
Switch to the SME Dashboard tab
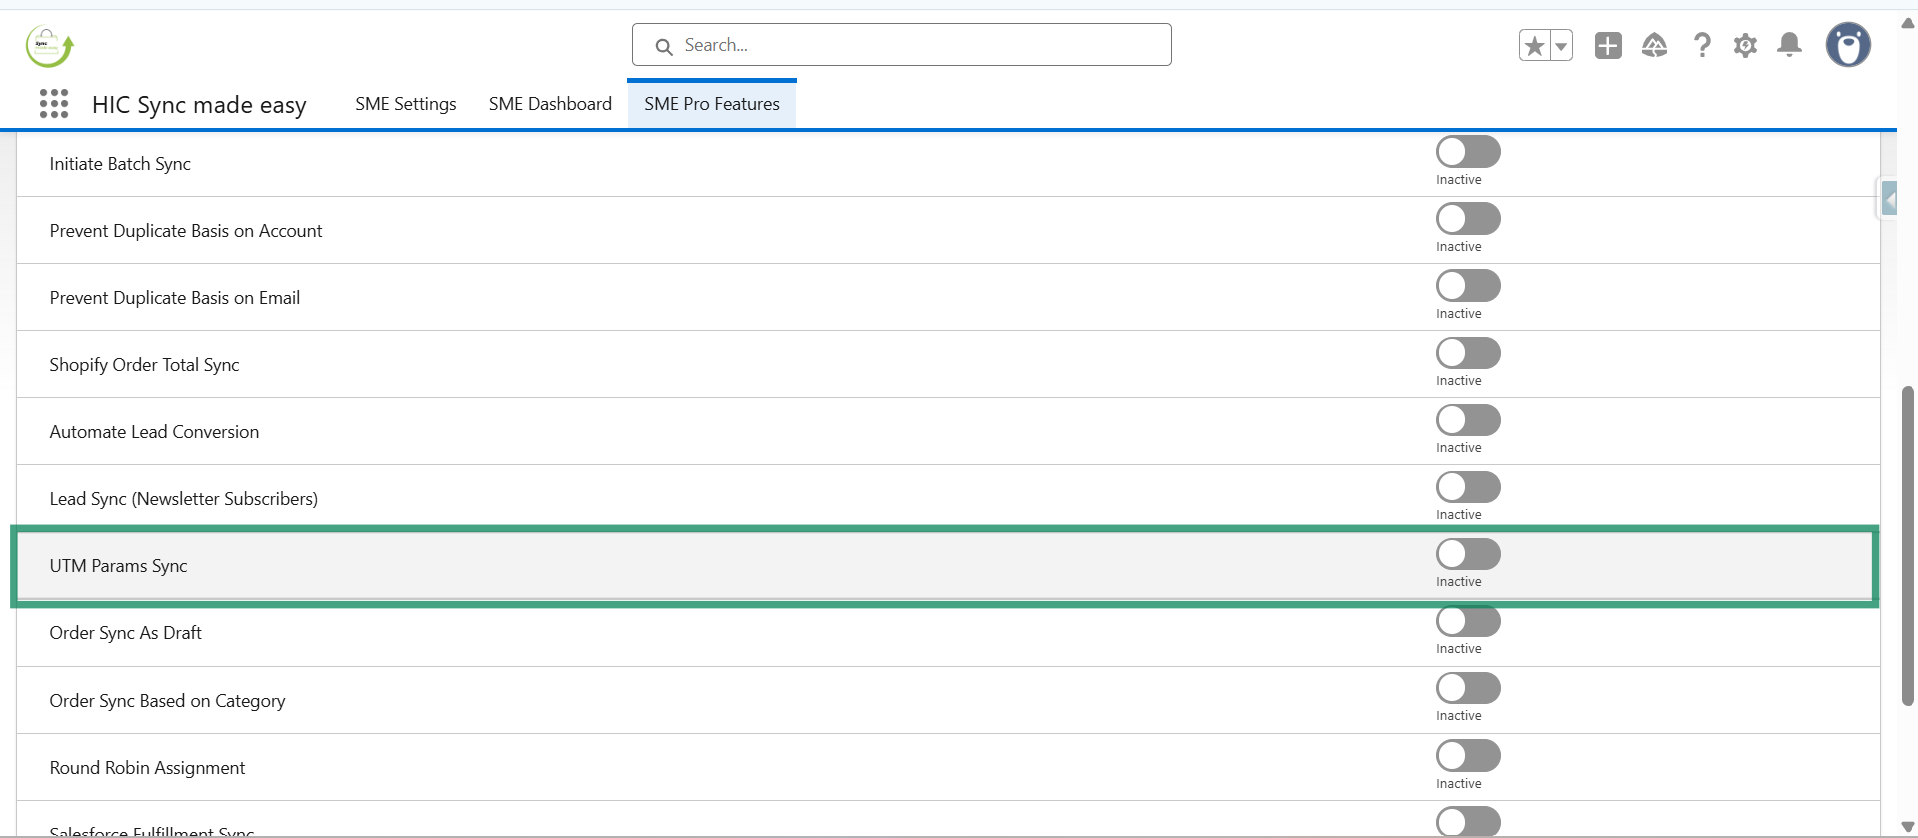click(550, 104)
